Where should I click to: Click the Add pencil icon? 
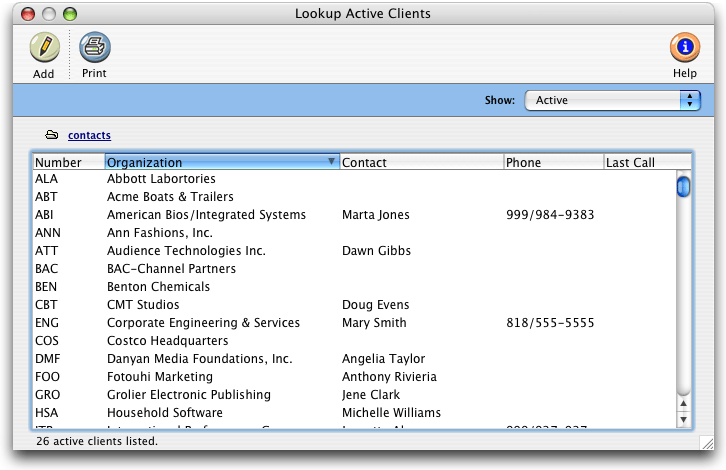[45, 47]
